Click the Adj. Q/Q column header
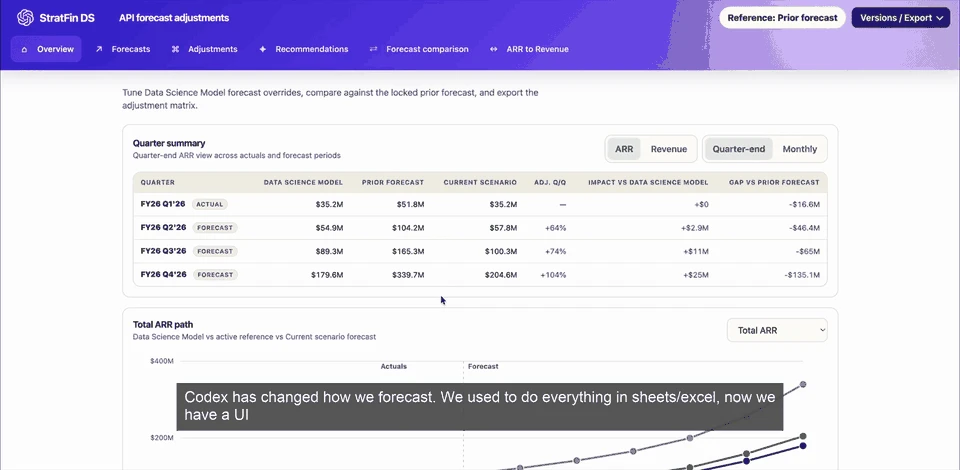This screenshot has width=960, height=470. (x=550, y=182)
